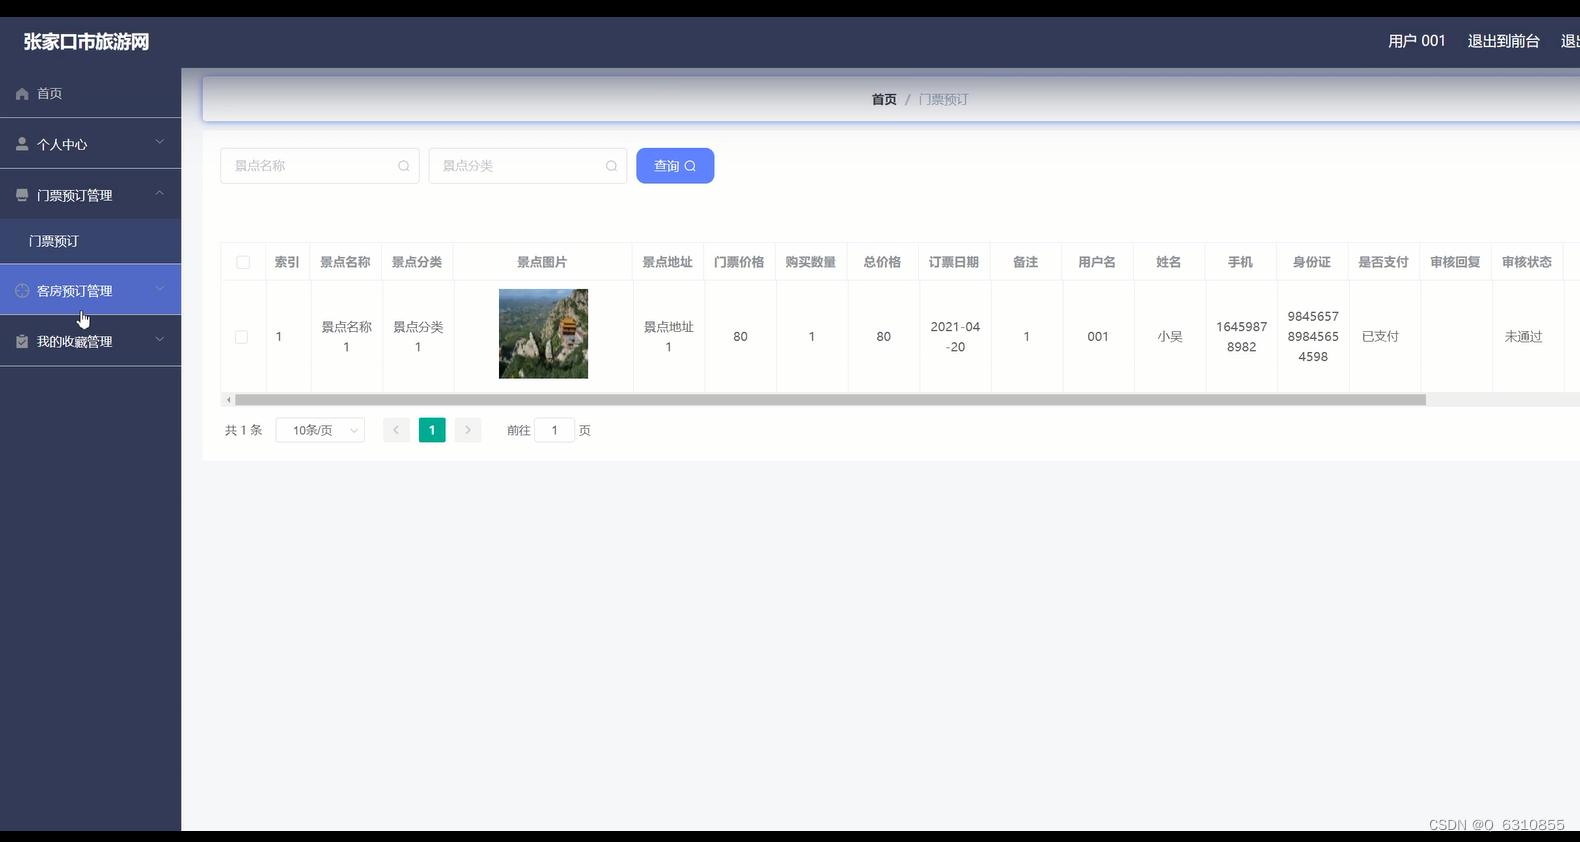
Task: Check the checkbox for row 1
Action: [241, 337]
